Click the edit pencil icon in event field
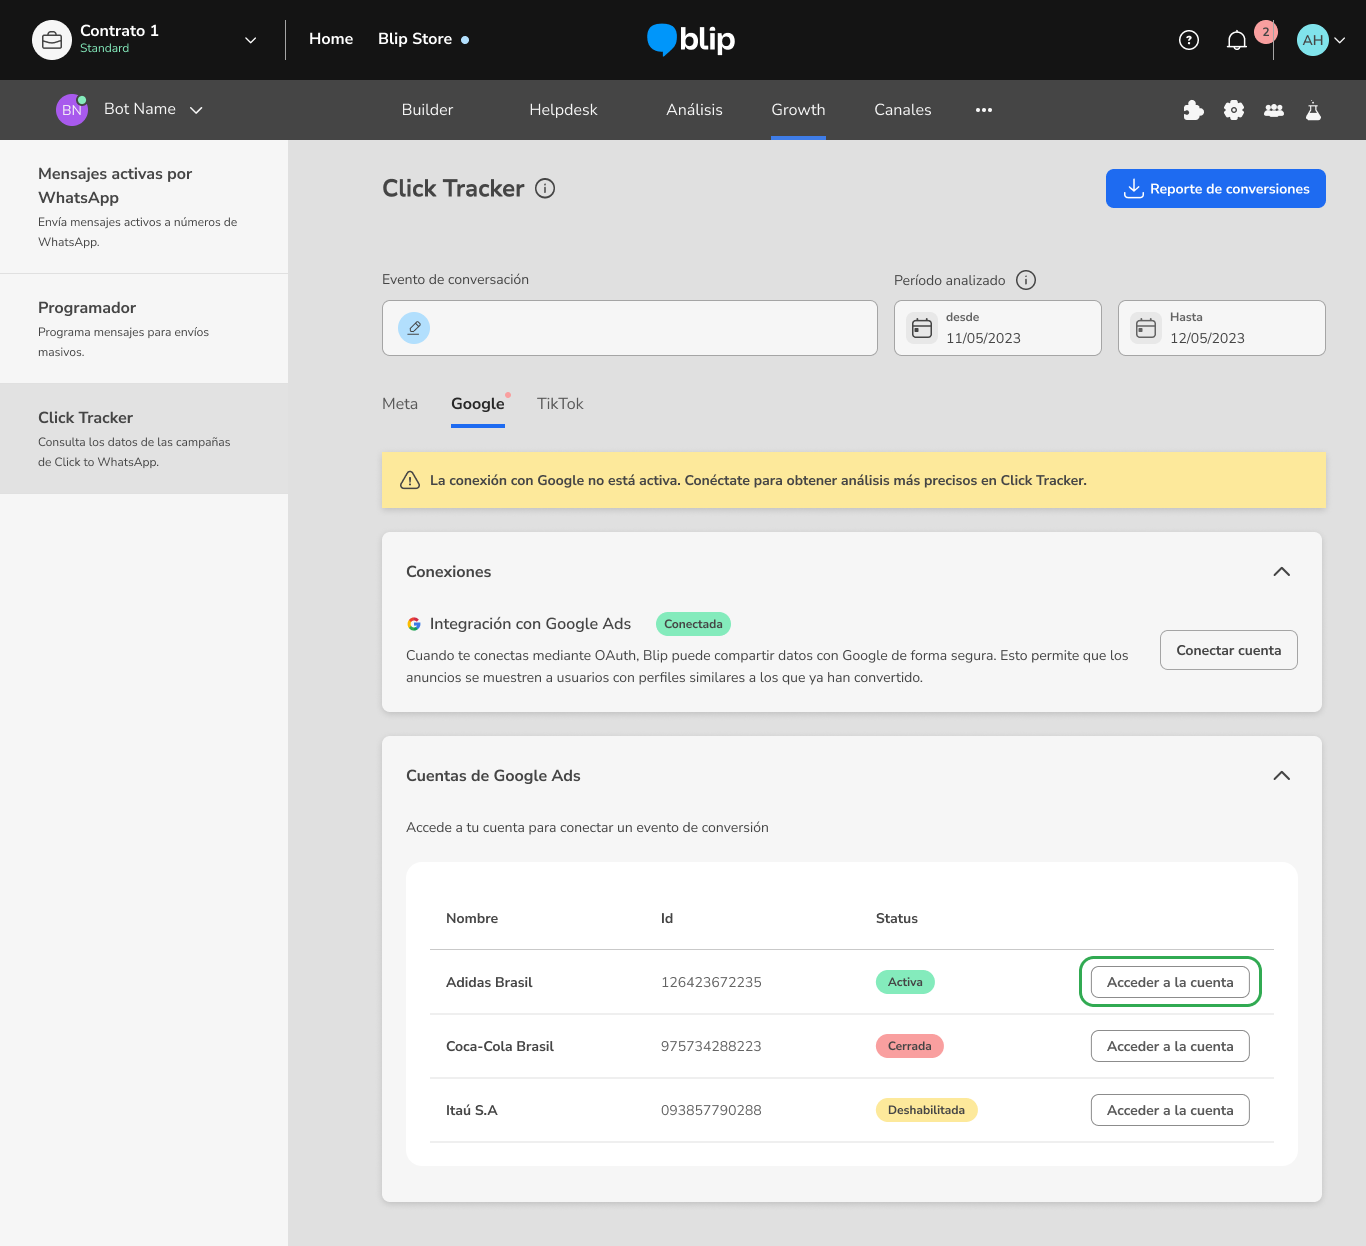The width and height of the screenshot is (1366, 1246). [414, 328]
